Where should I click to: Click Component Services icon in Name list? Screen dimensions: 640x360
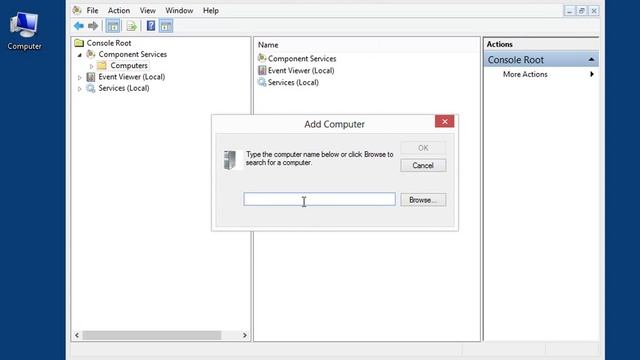coord(262,58)
